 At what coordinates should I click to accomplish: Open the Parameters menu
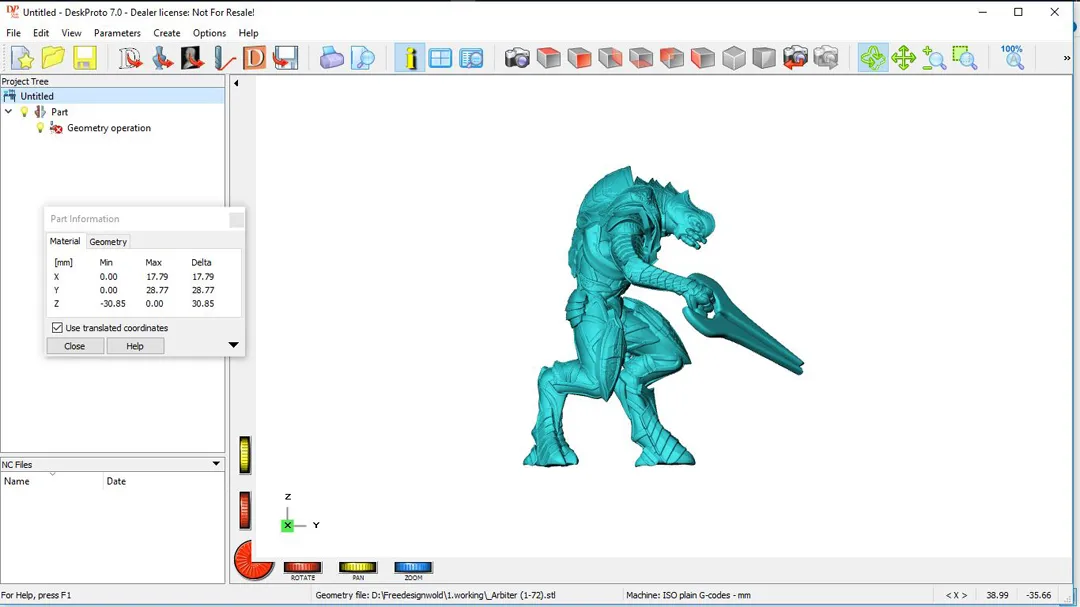pos(117,33)
